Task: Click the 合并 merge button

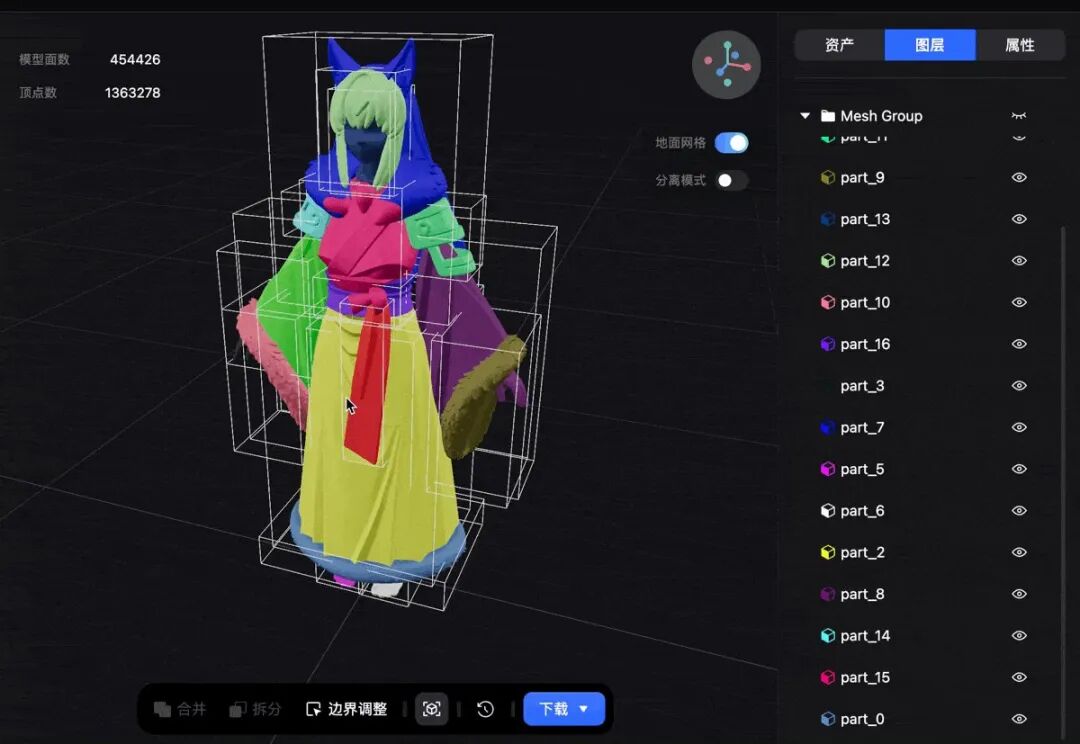Action: [x=180, y=709]
